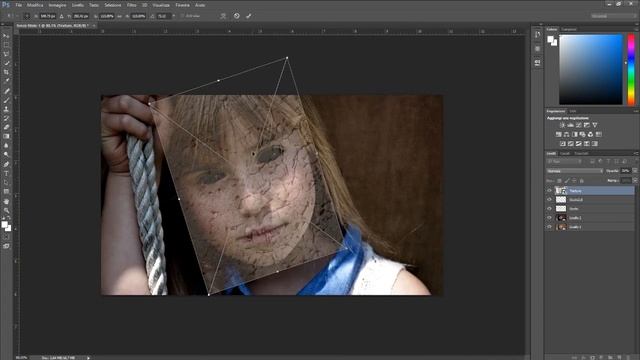This screenshot has width=640, height=360.
Task: Switch to the Campioni tab
Action: tap(569, 29)
